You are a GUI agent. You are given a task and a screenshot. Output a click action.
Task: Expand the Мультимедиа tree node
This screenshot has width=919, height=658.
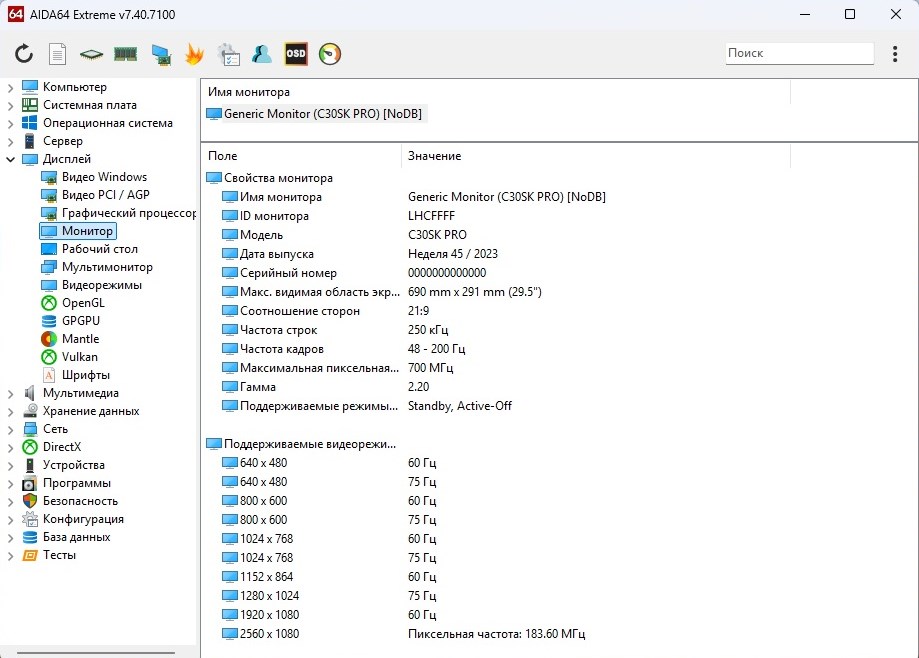[x=10, y=393]
